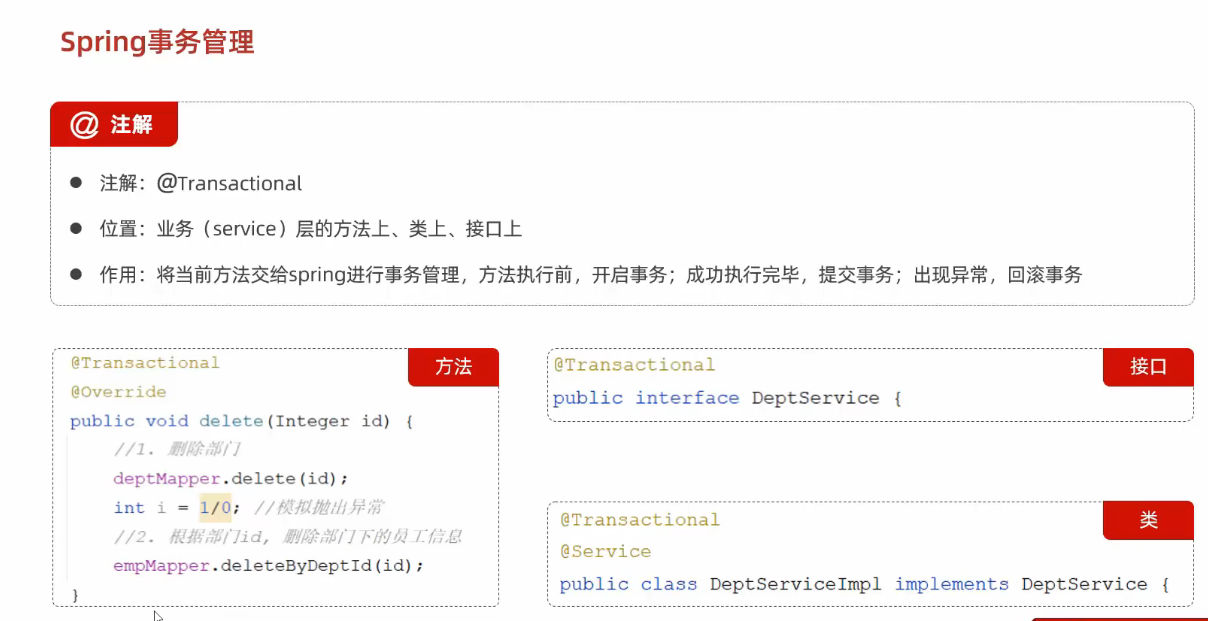Click deptMapper.delete(id) code line

[231, 479]
